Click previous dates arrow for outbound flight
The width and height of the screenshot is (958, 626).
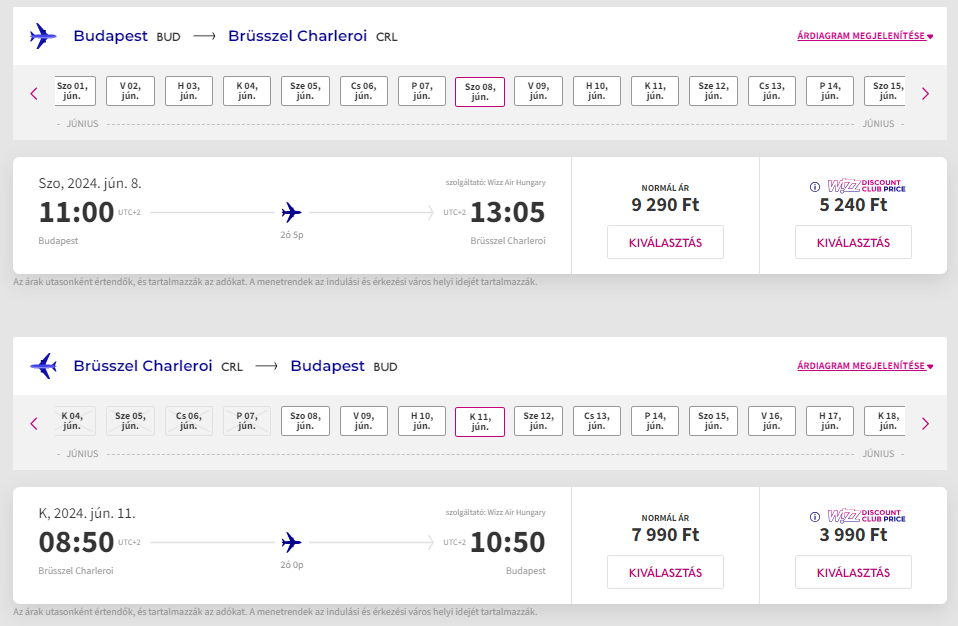pyautogui.click(x=34, y=93)
